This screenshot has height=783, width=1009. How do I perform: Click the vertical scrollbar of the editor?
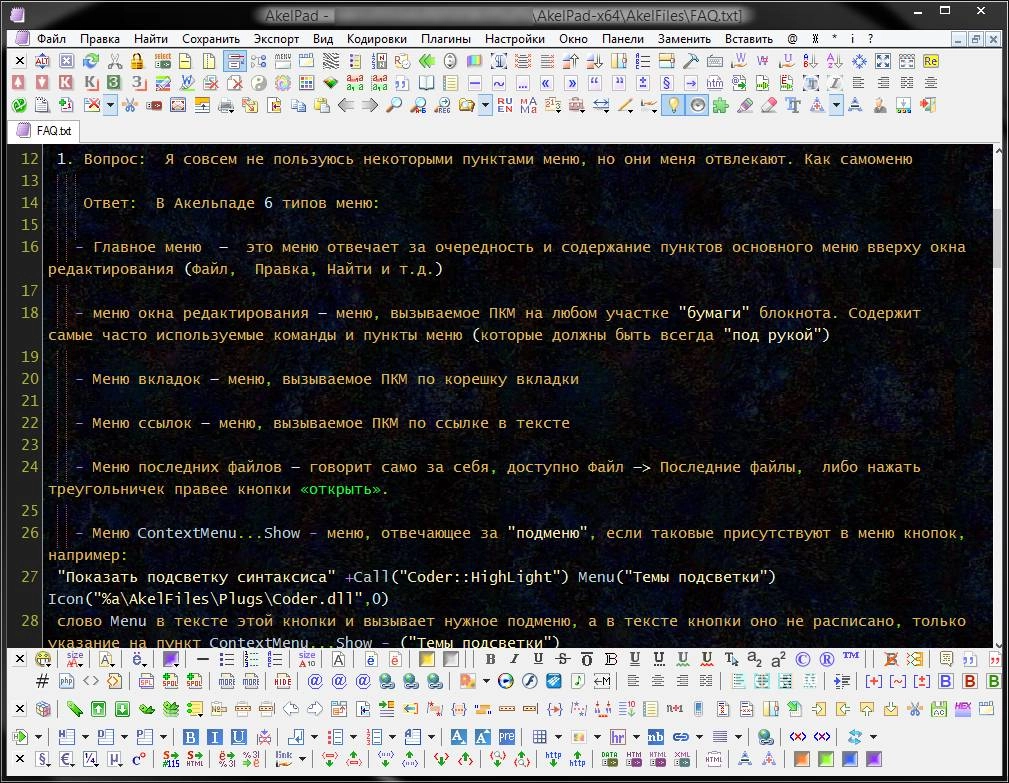(997, 397)
